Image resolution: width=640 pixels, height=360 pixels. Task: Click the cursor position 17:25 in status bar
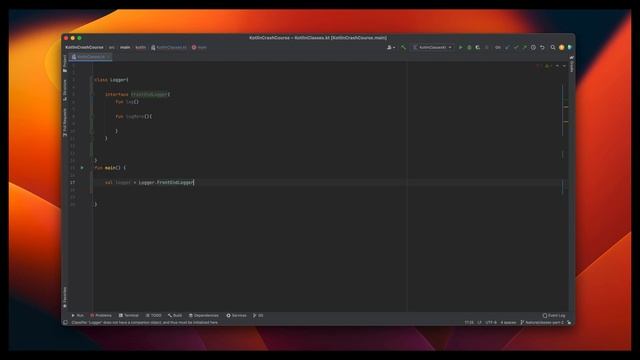469,322
